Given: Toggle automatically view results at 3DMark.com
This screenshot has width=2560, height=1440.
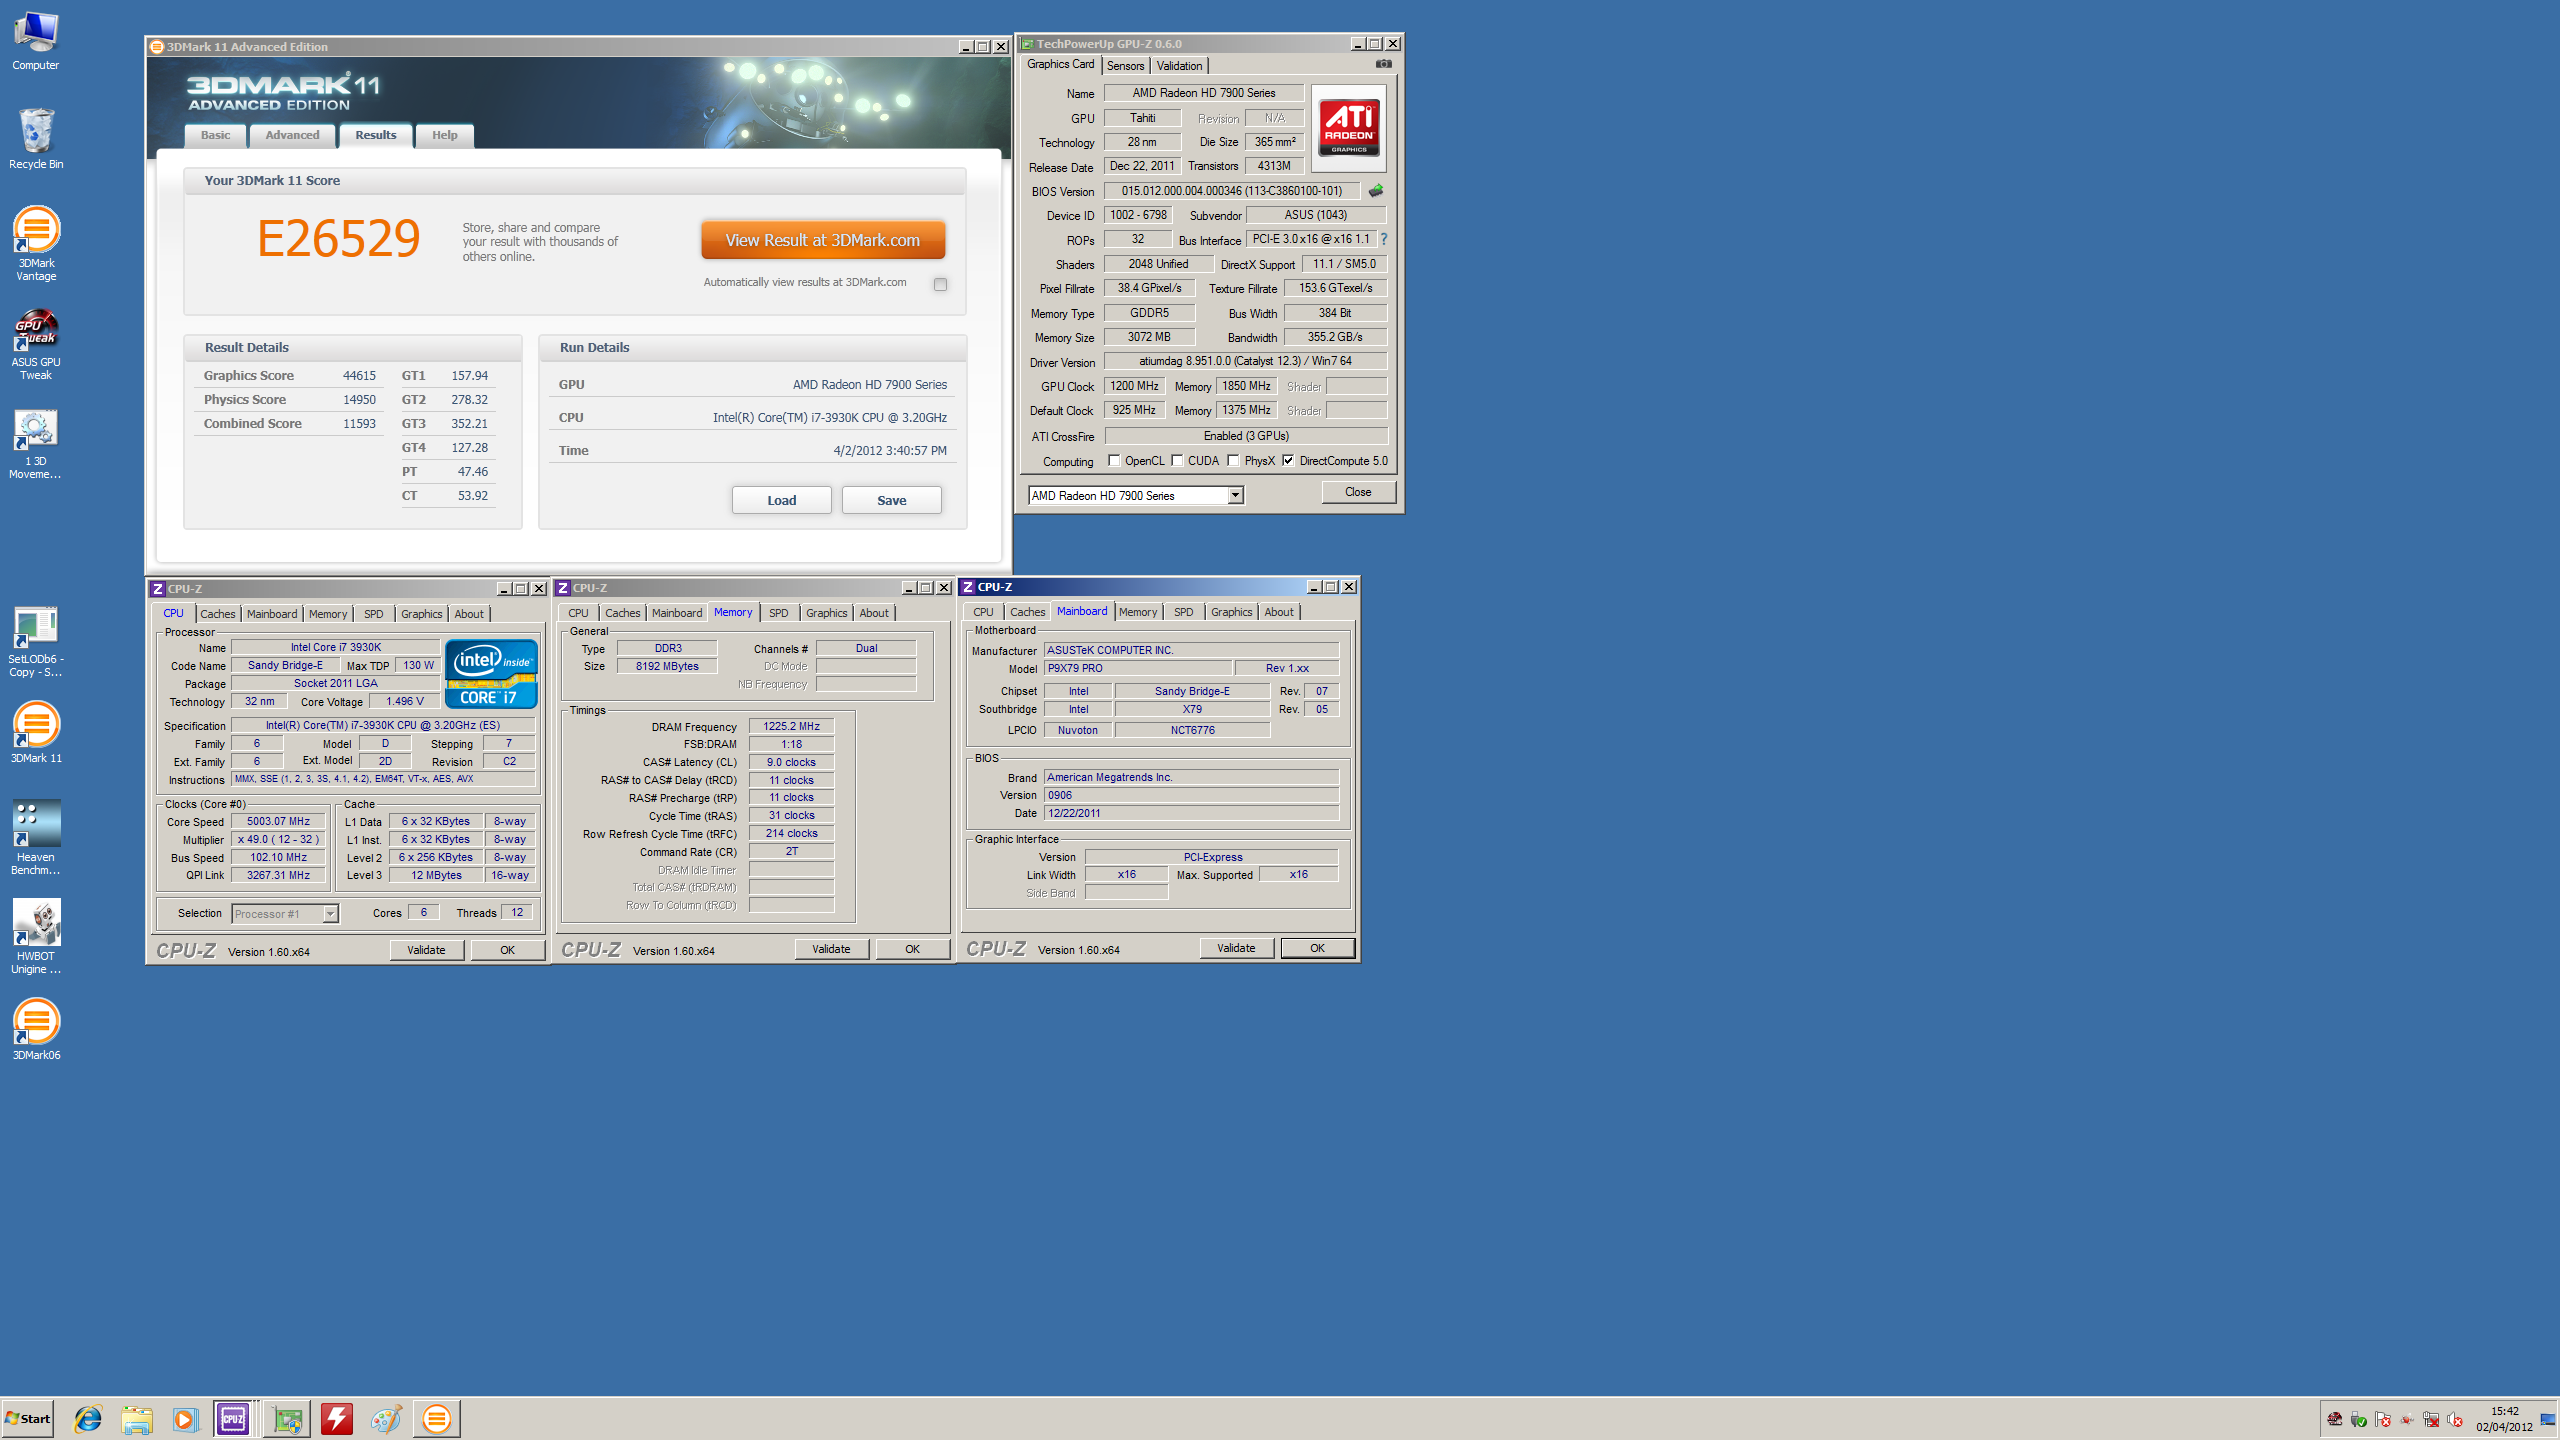Looking at the screenshot, I should pos(940,284).
